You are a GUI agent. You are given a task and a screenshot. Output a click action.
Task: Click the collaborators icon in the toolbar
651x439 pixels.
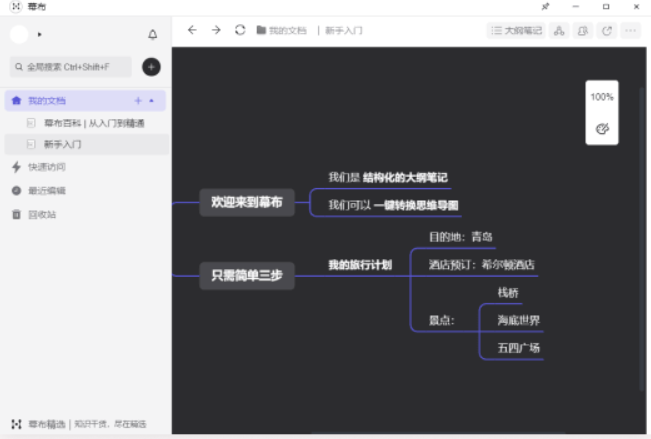[583, 31]
